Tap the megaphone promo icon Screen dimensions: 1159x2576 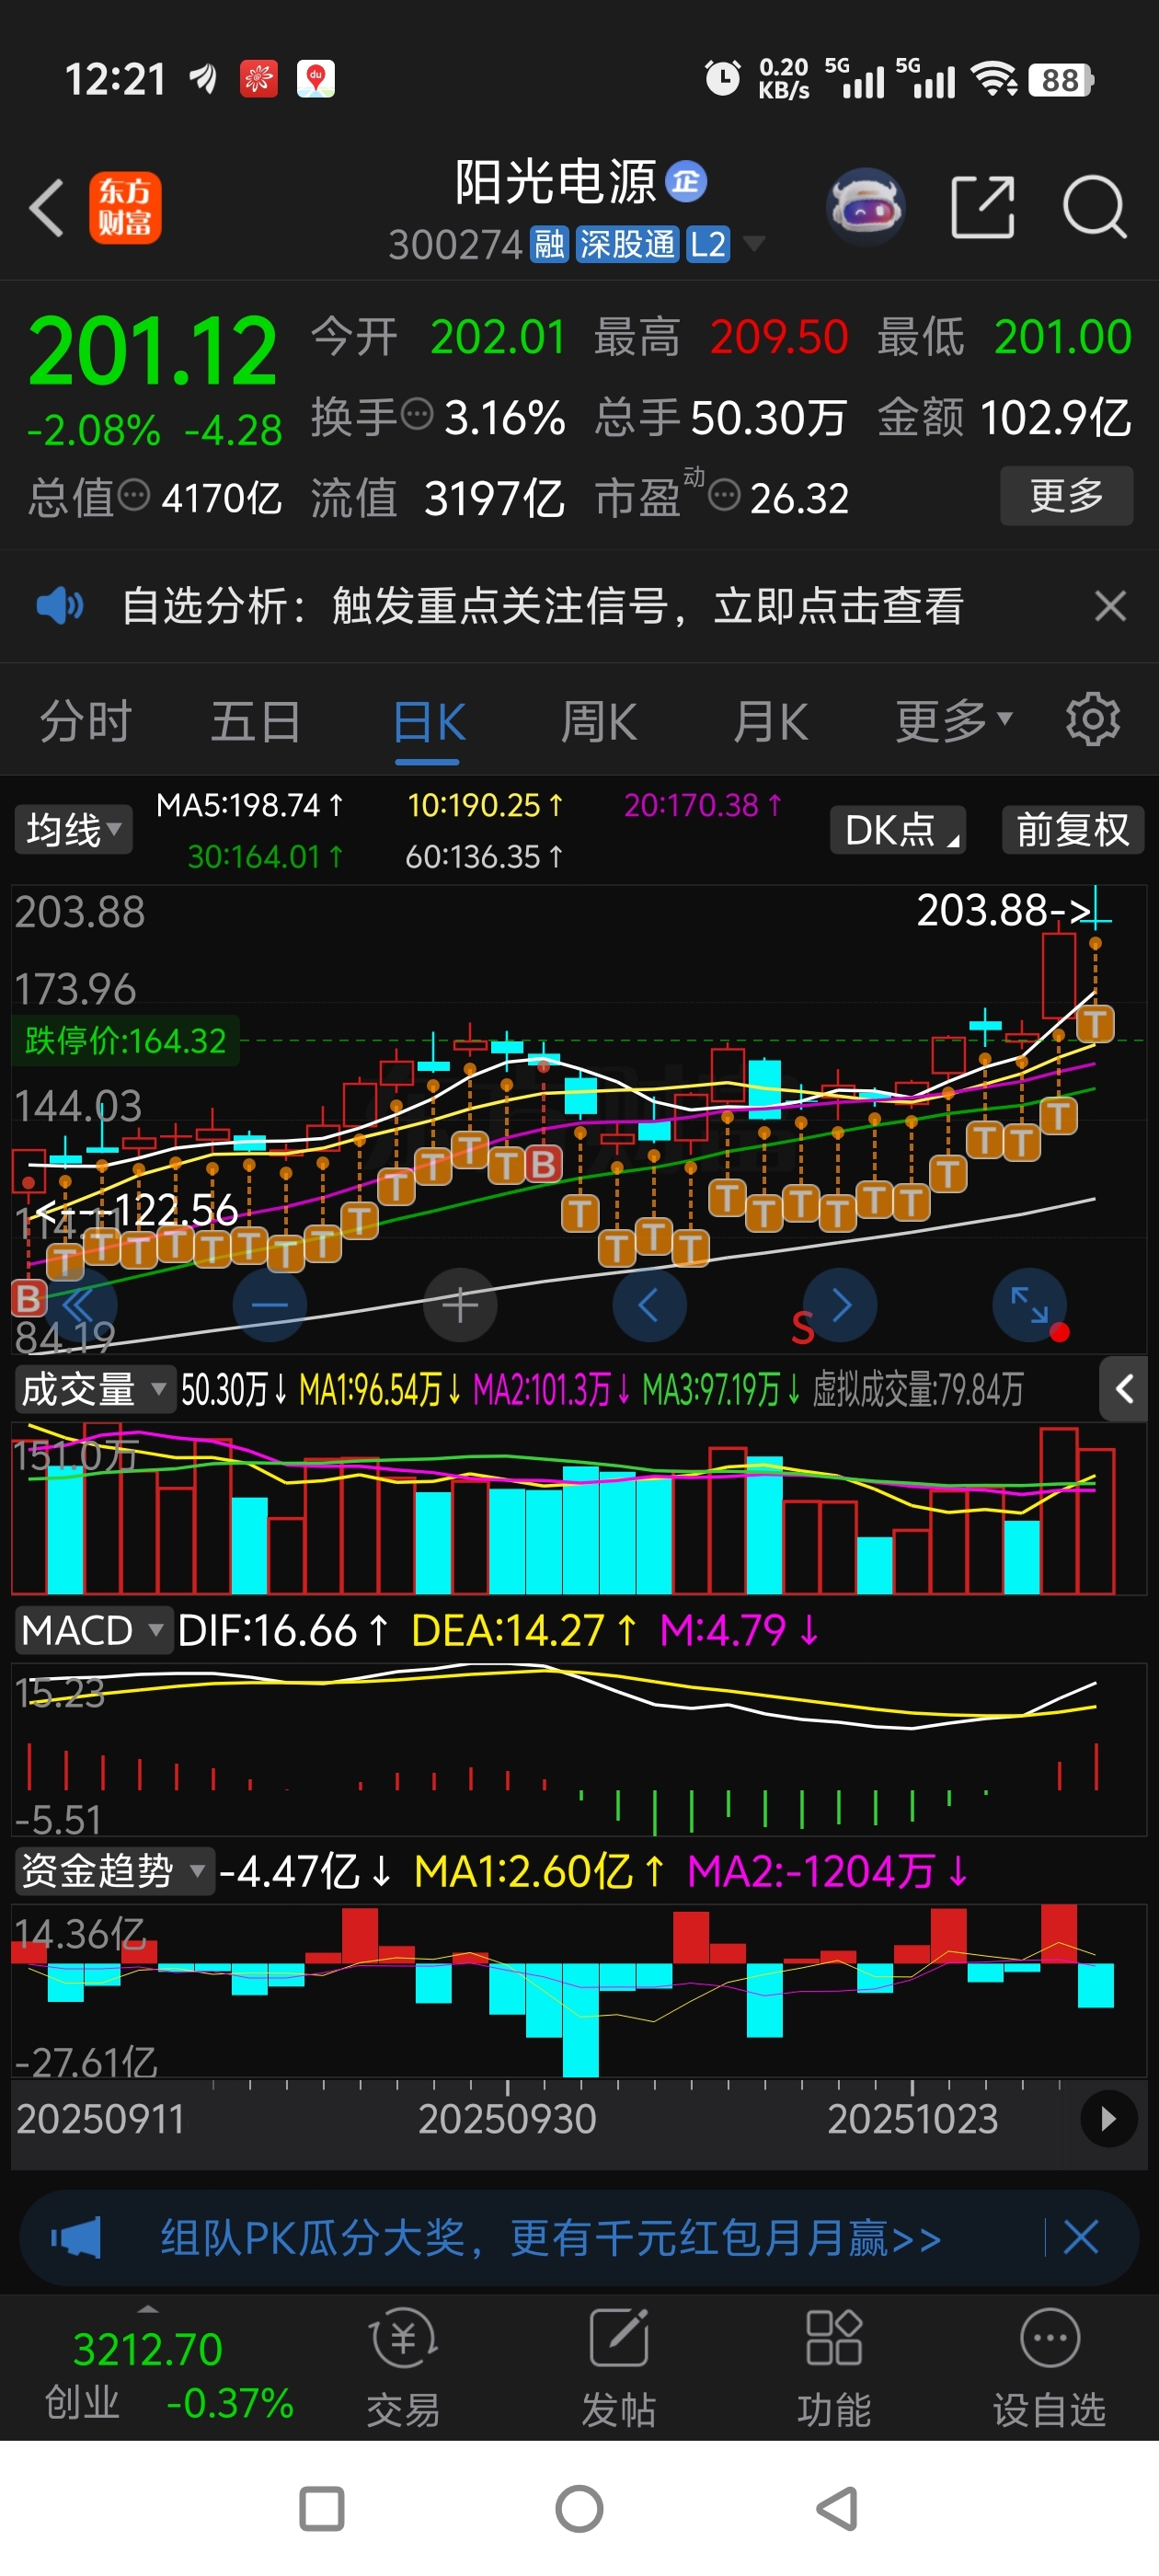tap(76, 2237)
